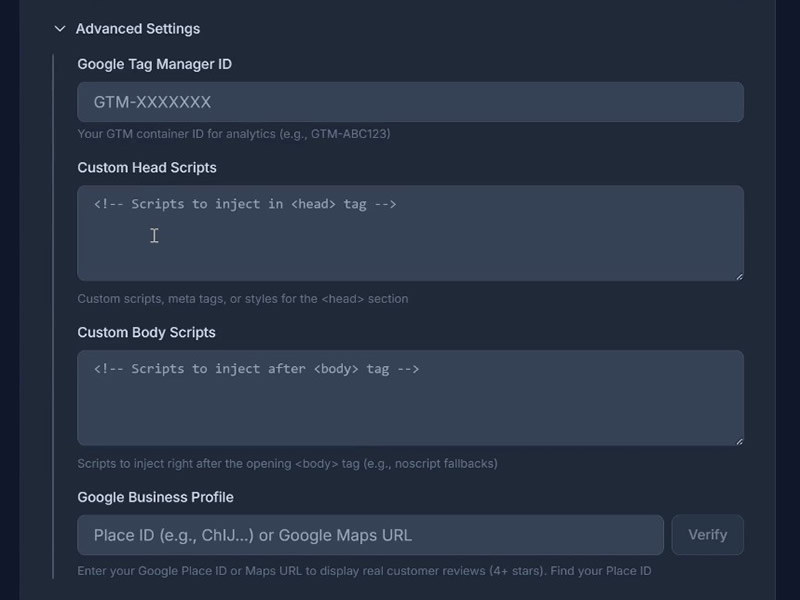Click the Google Tag Manager ID label
This screenshot has width=800, height=600.
pyautogui.click(x=154, y=64)
